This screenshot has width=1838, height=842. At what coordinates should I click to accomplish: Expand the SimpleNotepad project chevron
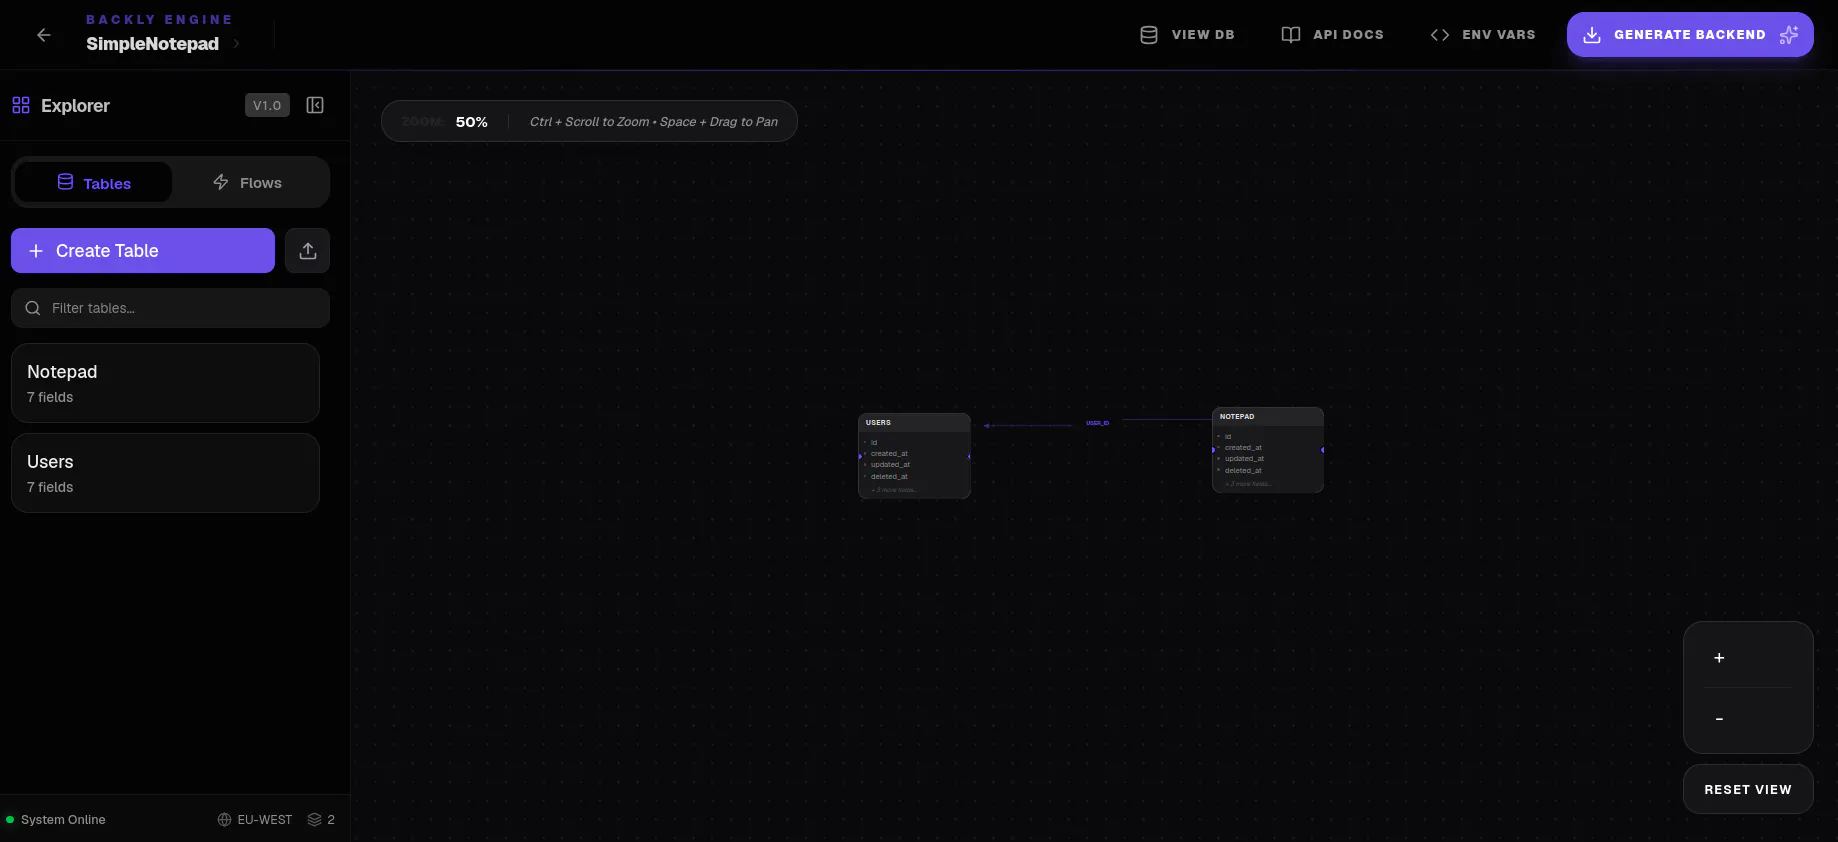click(x=236, y=44)
